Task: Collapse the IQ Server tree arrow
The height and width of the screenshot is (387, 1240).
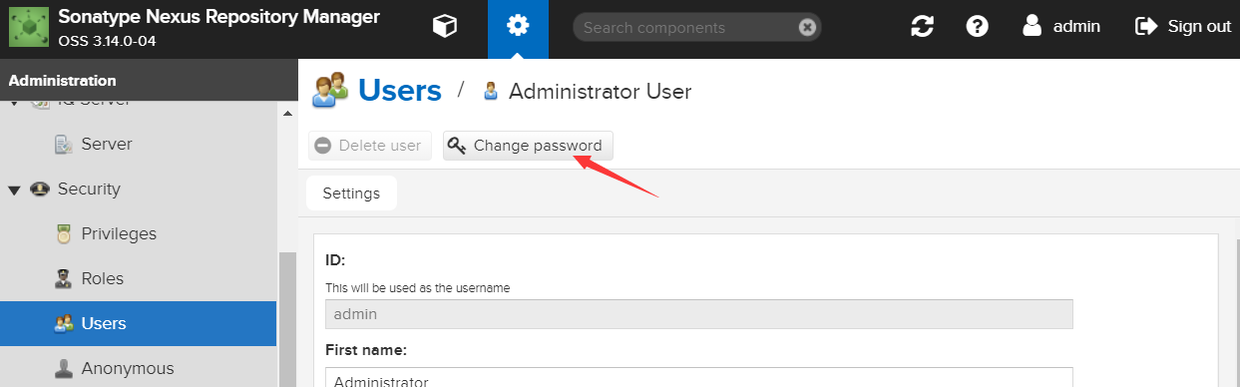Action: 14,102
